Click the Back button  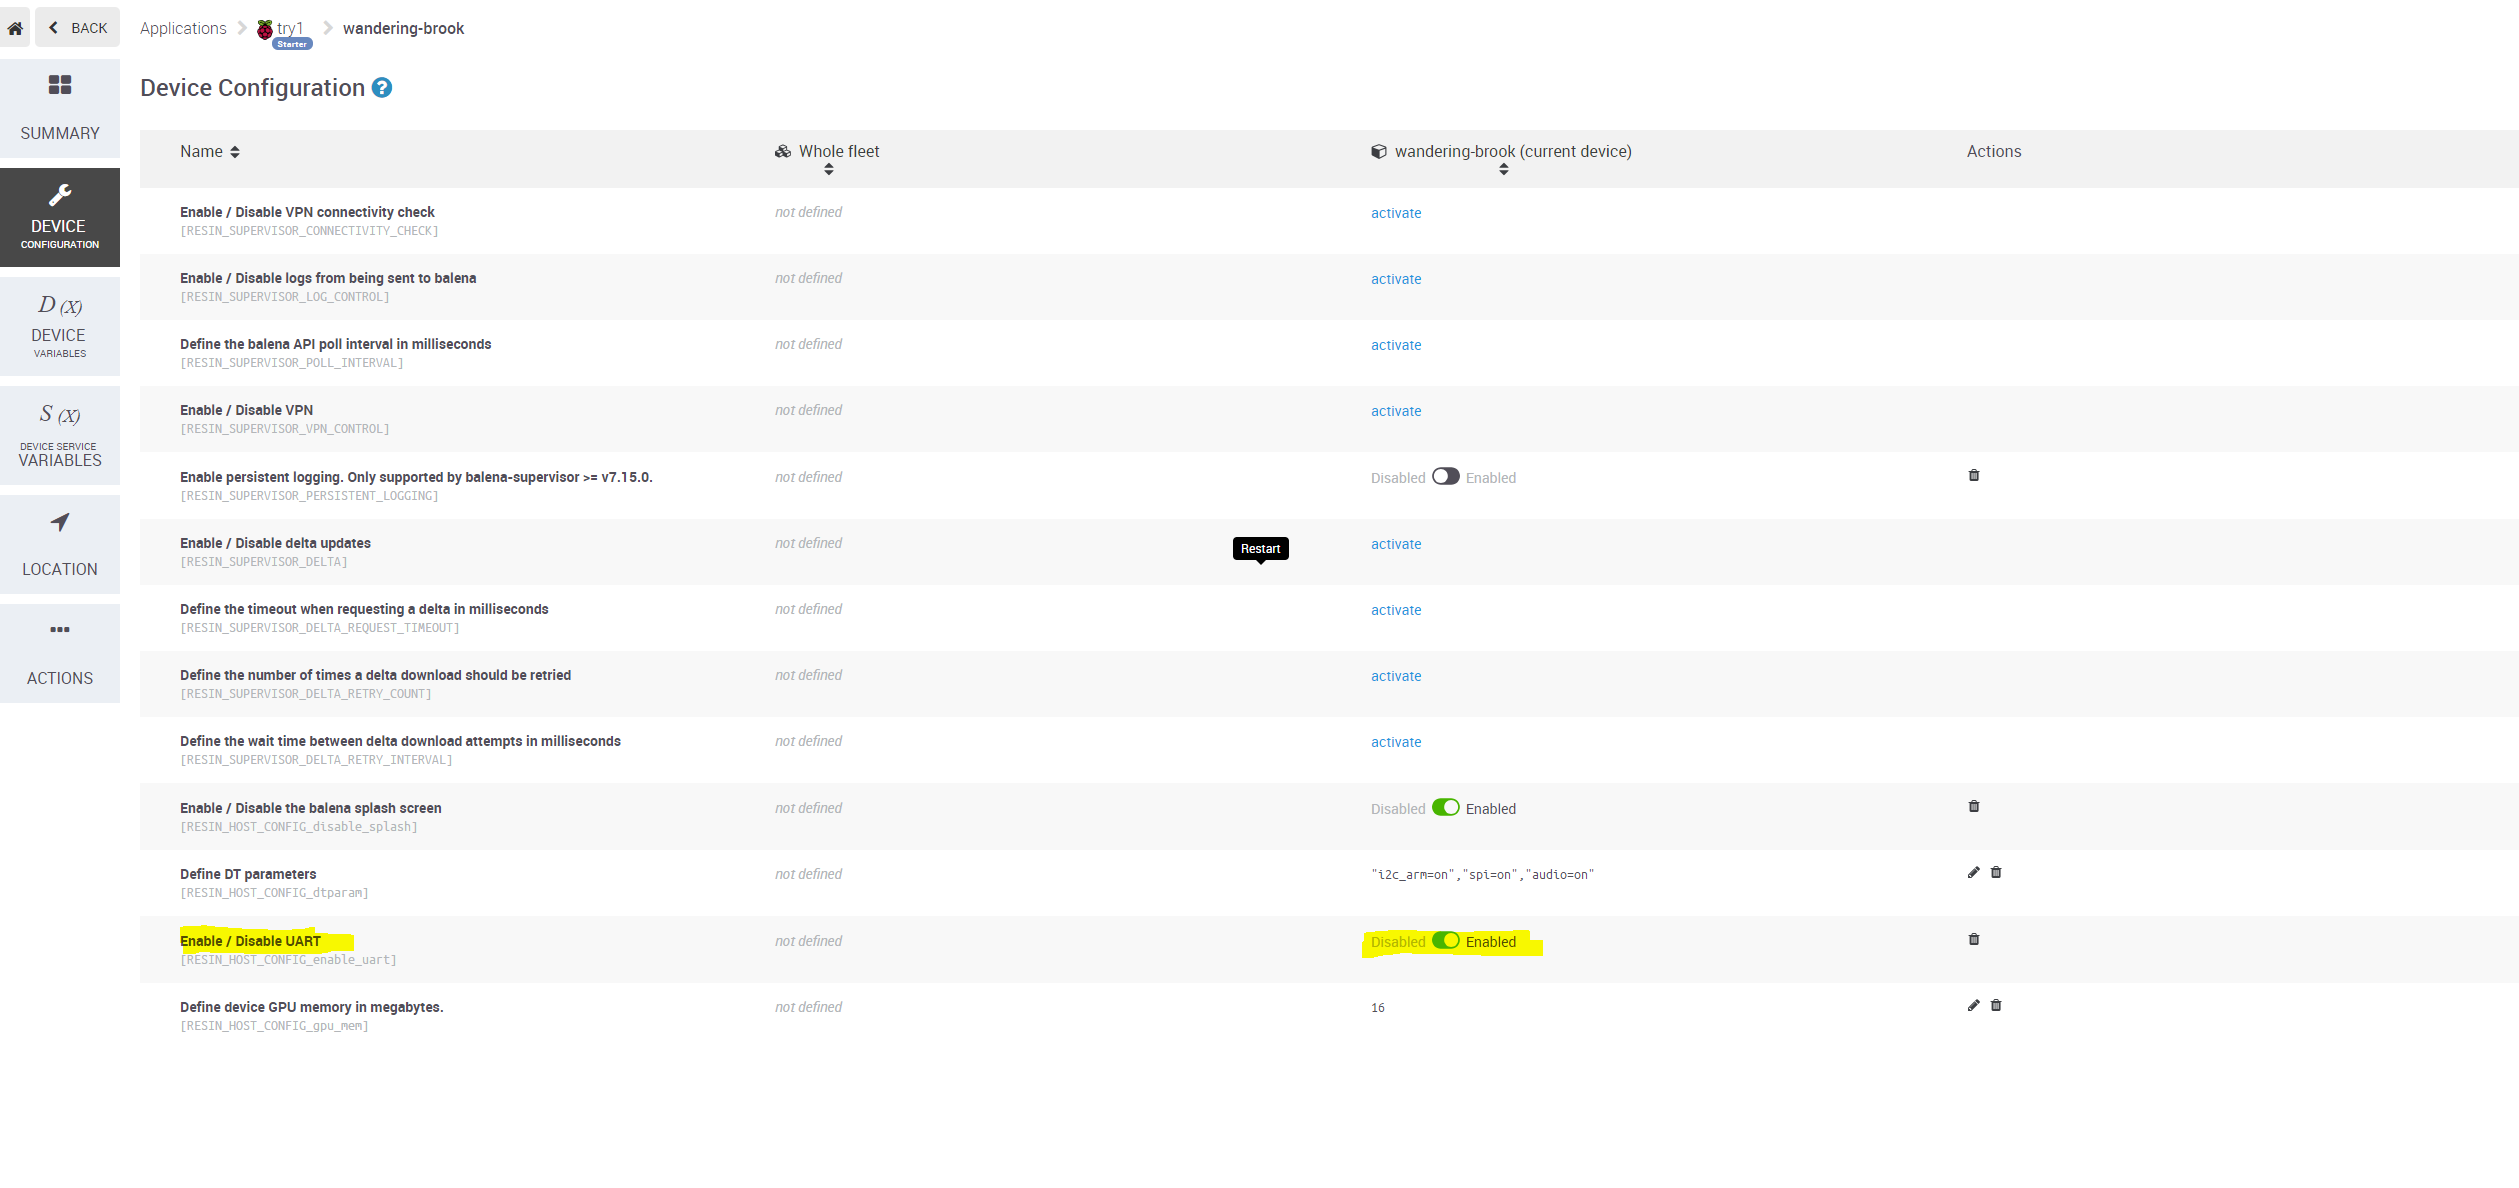[78, 28]
